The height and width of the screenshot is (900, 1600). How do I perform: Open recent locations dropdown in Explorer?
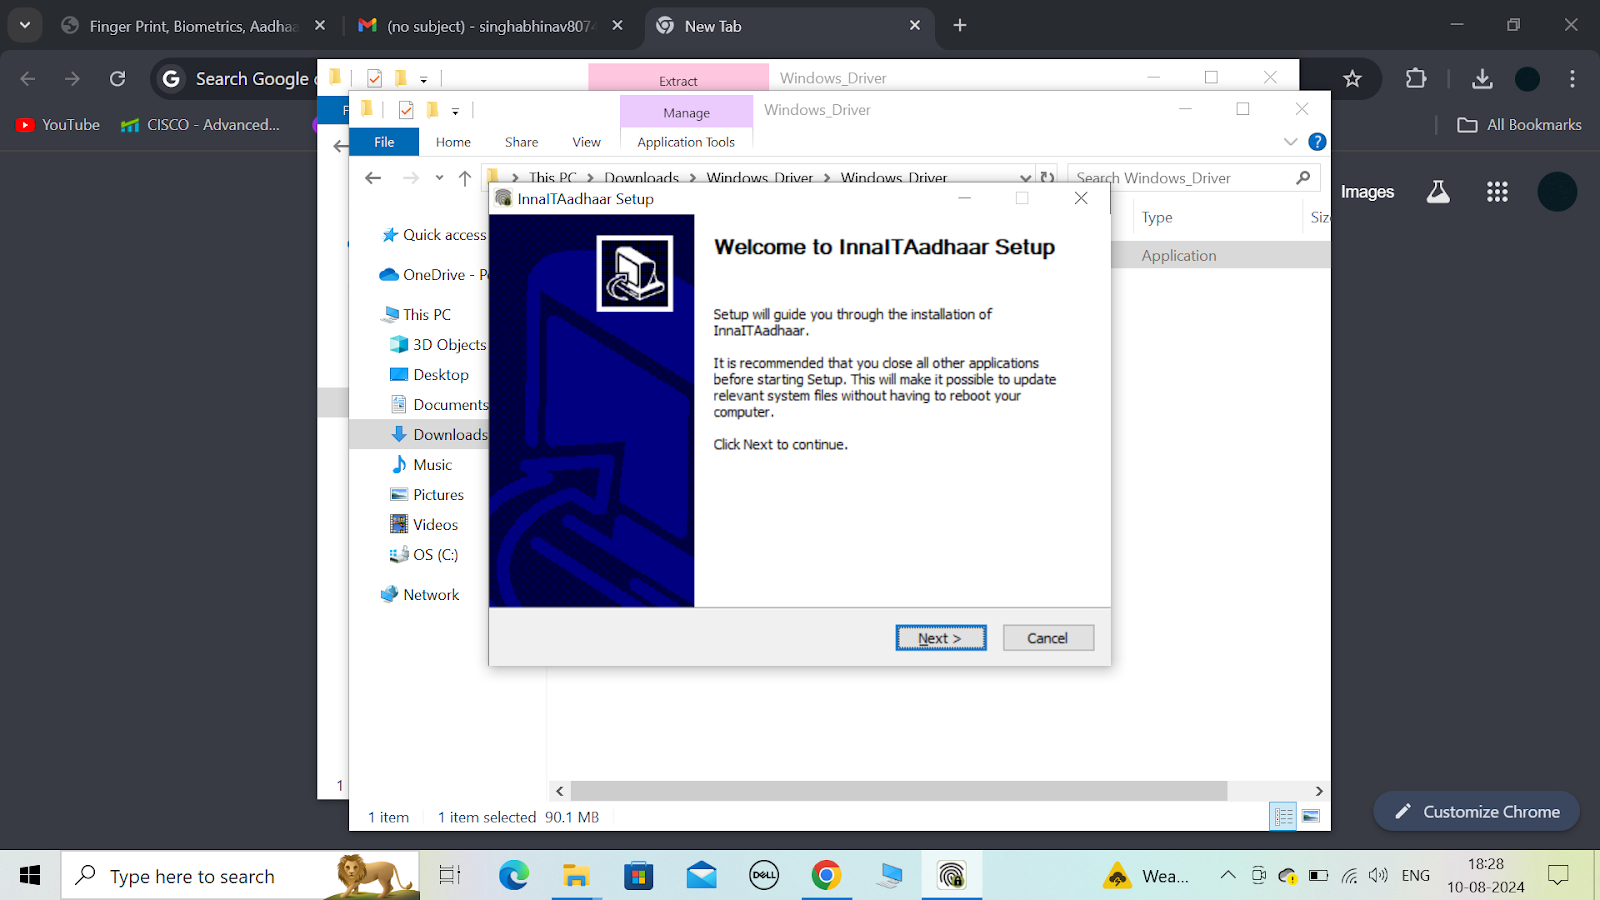click(x=439, y=178)
